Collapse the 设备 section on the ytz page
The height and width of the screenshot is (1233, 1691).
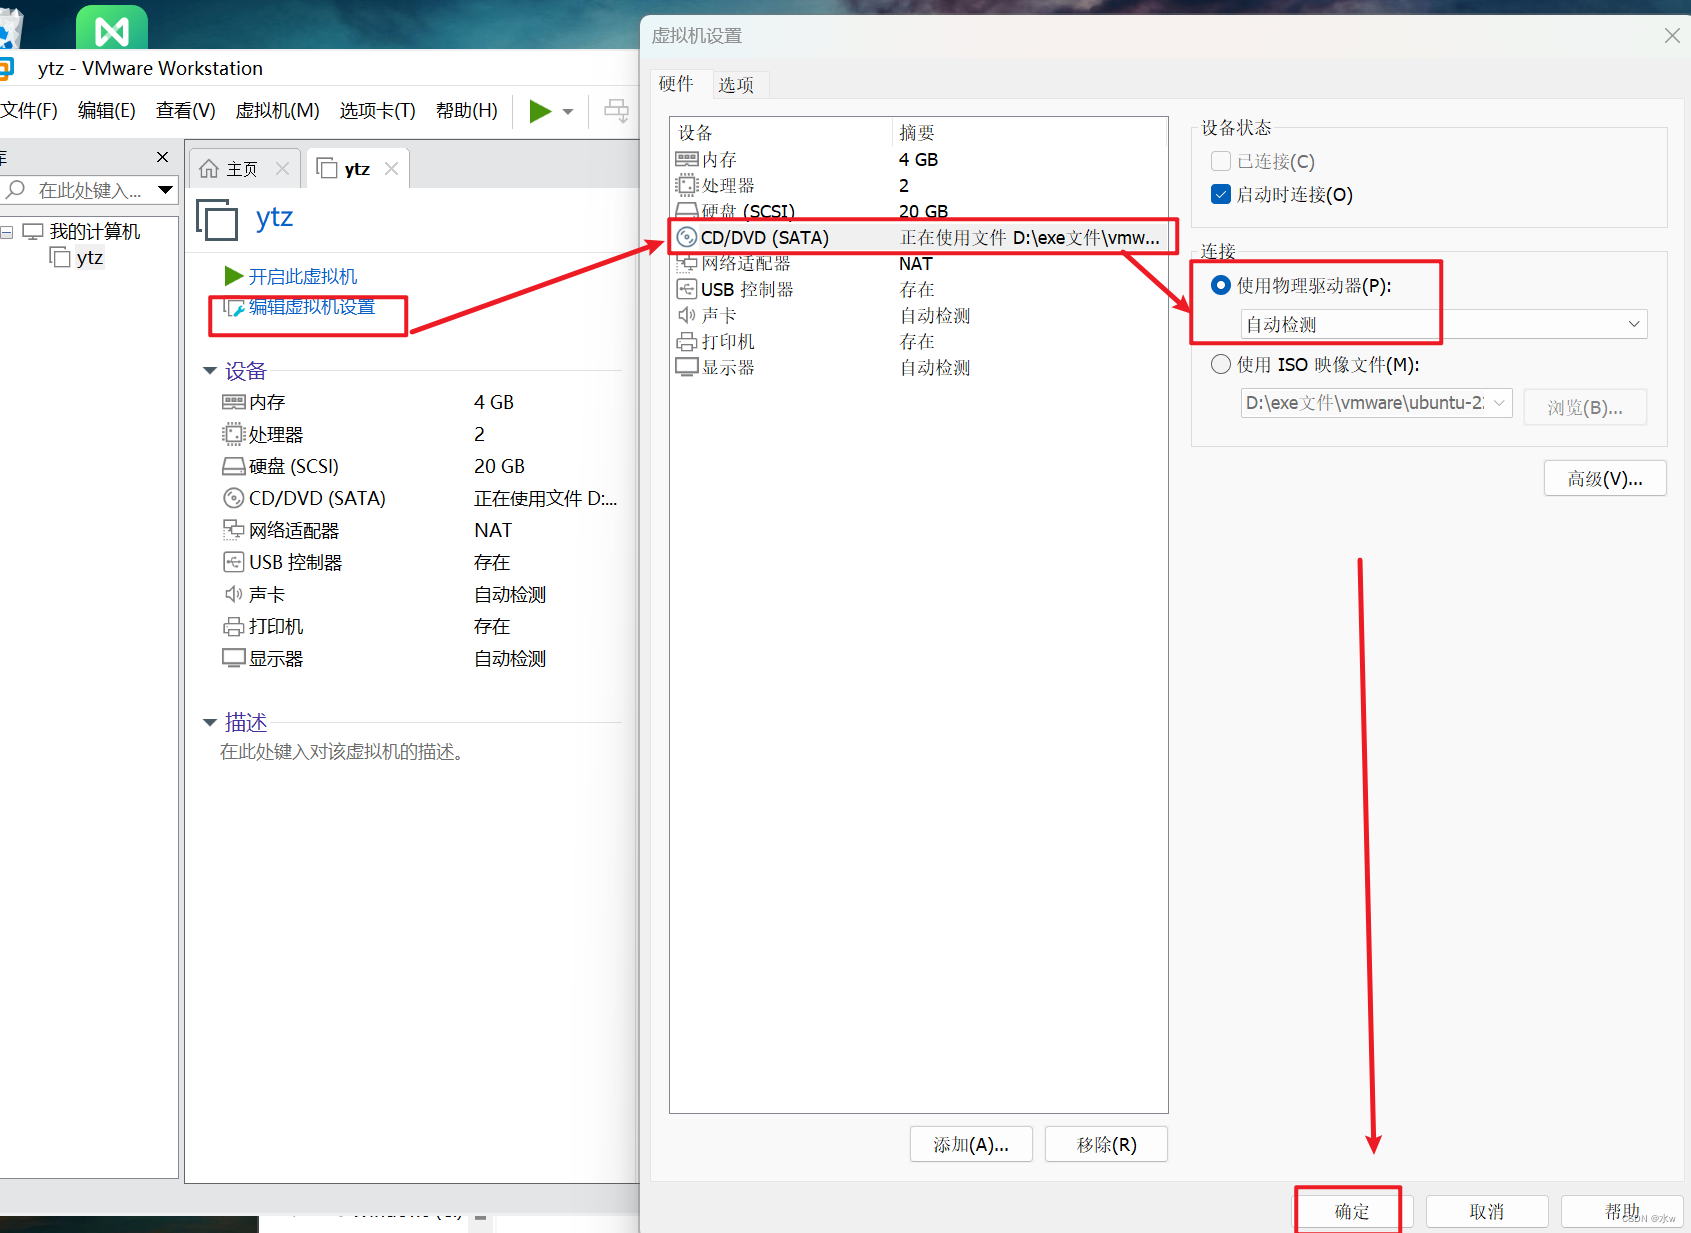[x=210, y=371]
